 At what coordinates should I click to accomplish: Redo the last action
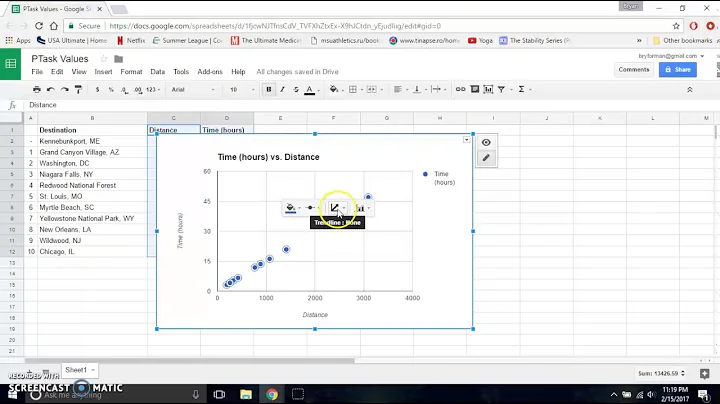click(x=65, y=90)
